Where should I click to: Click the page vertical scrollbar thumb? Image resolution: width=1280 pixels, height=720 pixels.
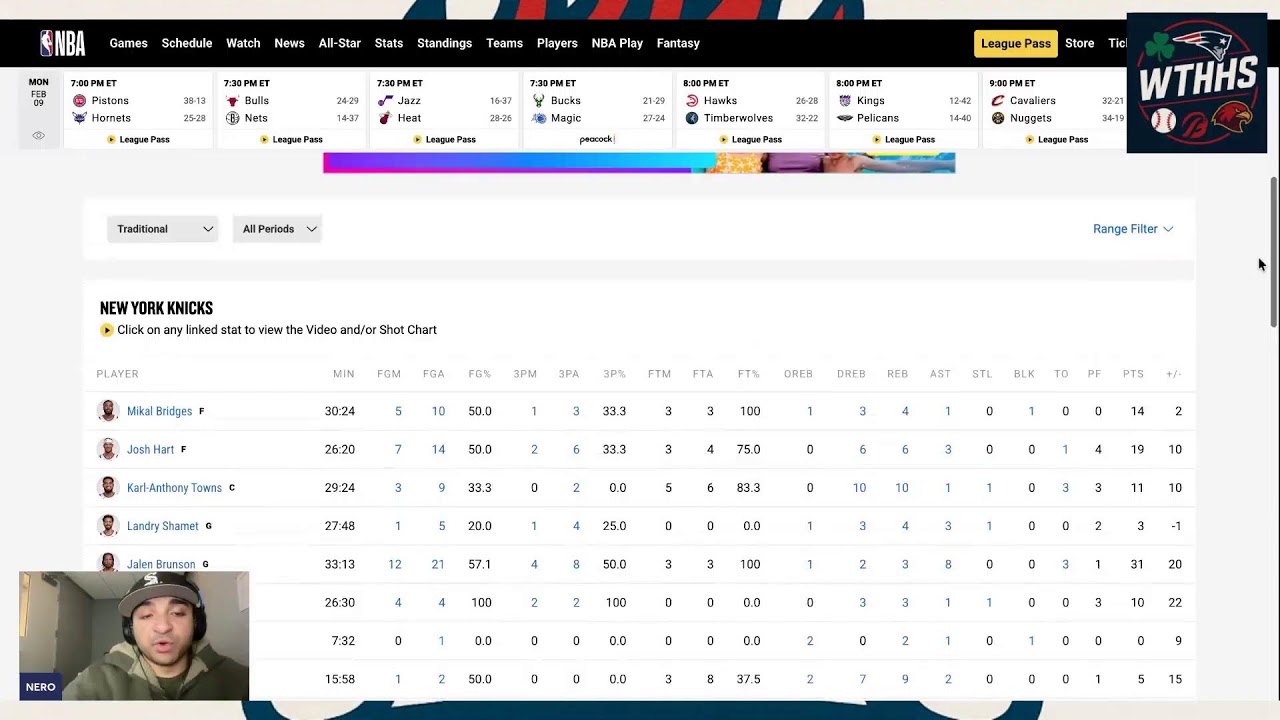coord(1273,252)
